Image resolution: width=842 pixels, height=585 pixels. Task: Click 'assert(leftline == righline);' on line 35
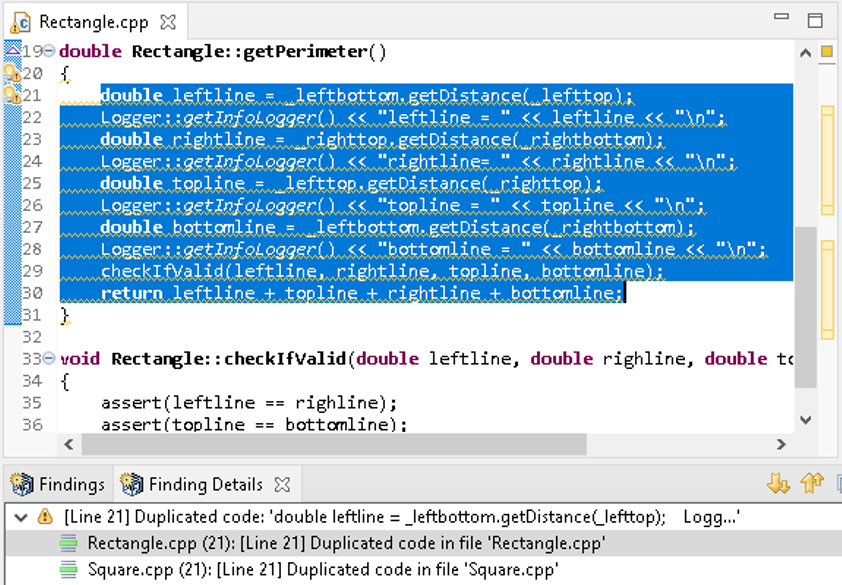(249, 402)
